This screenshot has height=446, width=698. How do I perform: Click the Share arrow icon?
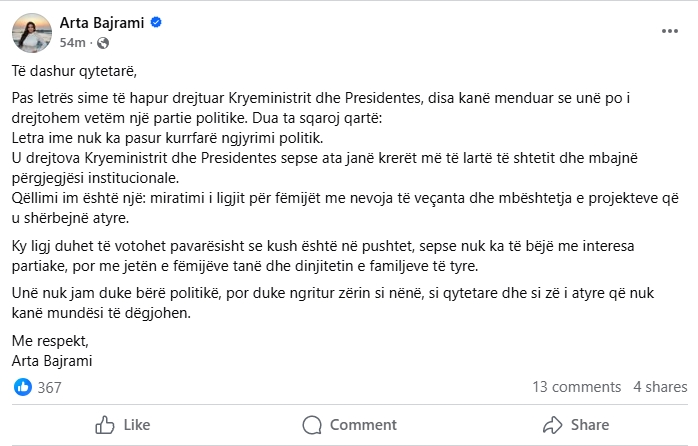553,425
